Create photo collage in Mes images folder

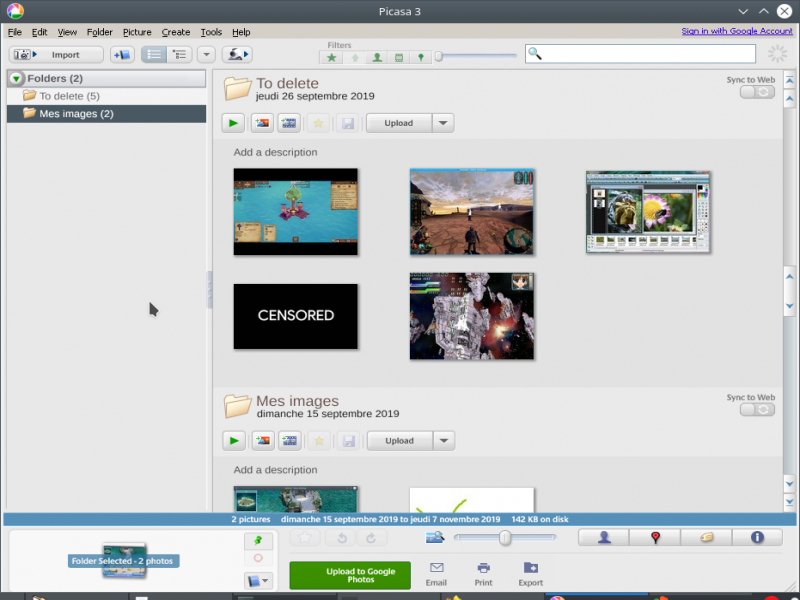coord(263,440)
